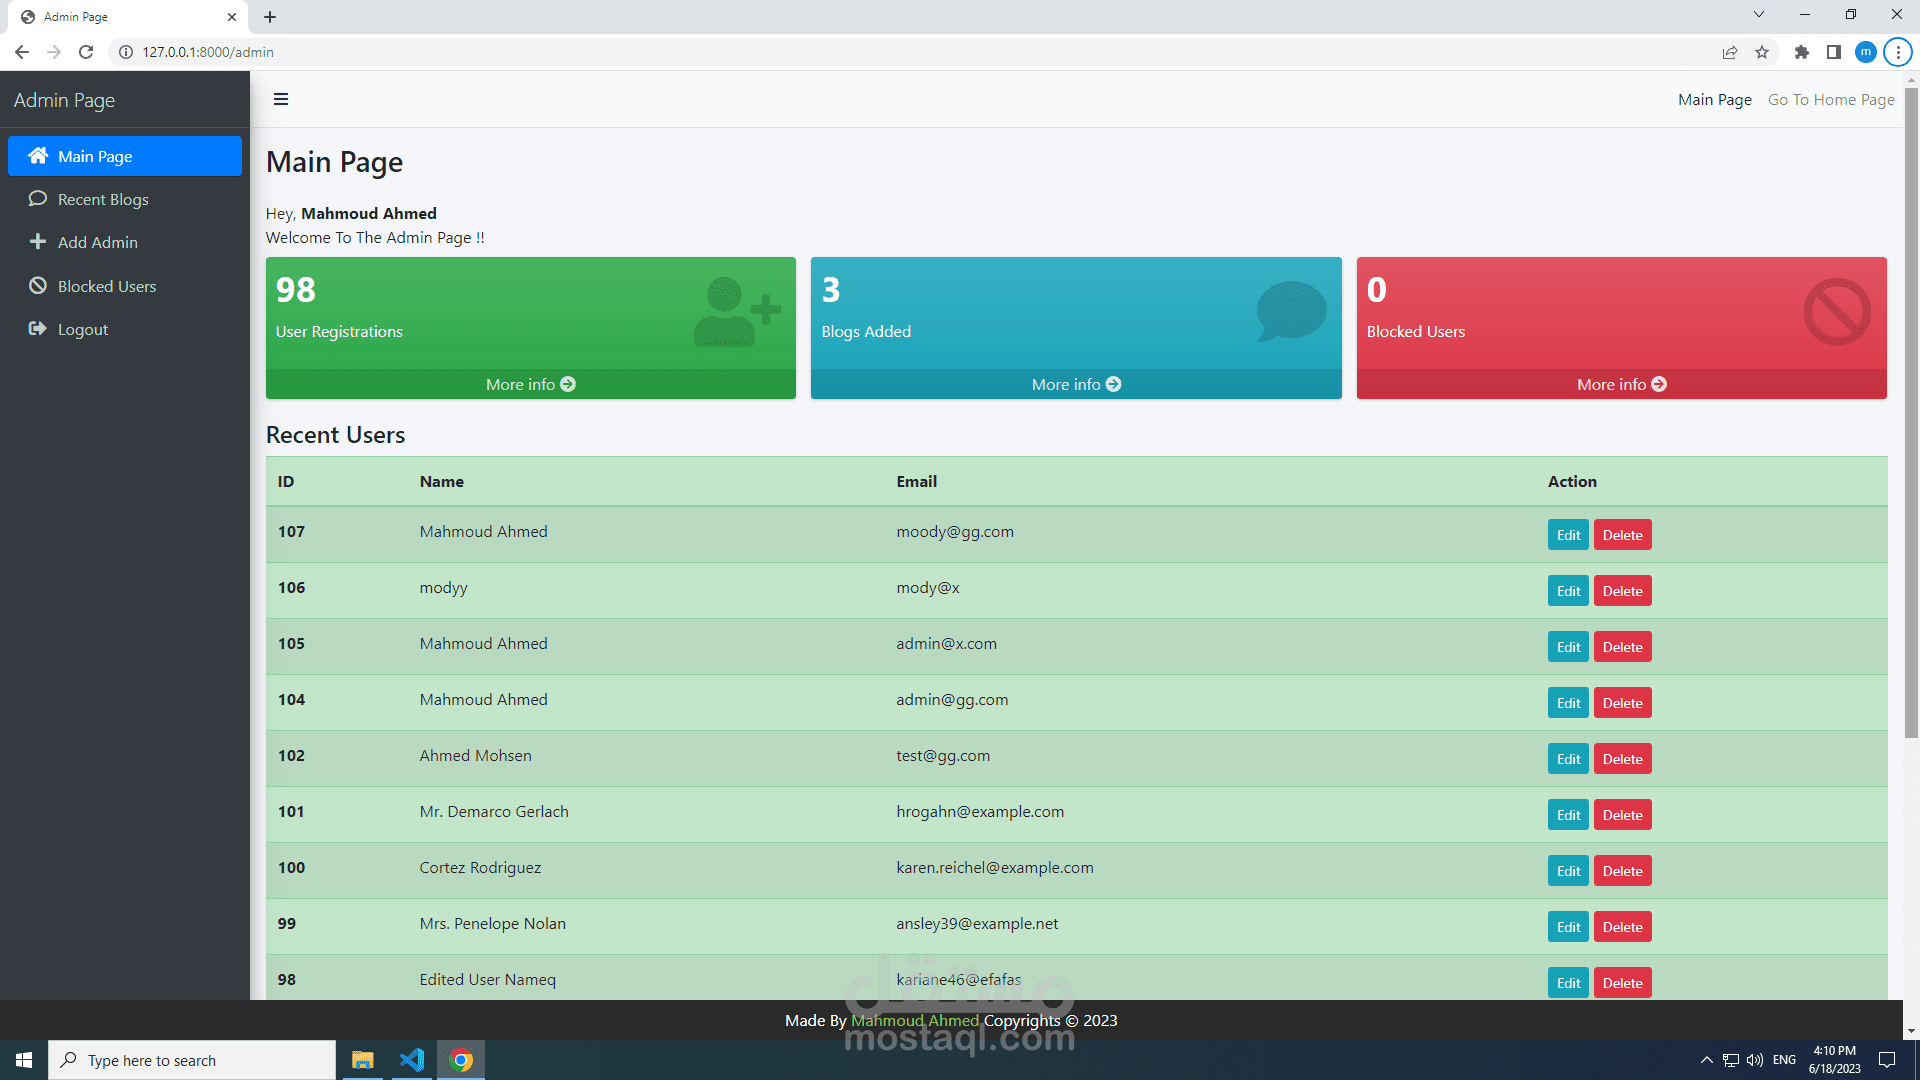Image resolution: width=1920 pixels, height=1080 pixels.
Task: Open Chrome's three-dot menu
Action: point(1897,52)
